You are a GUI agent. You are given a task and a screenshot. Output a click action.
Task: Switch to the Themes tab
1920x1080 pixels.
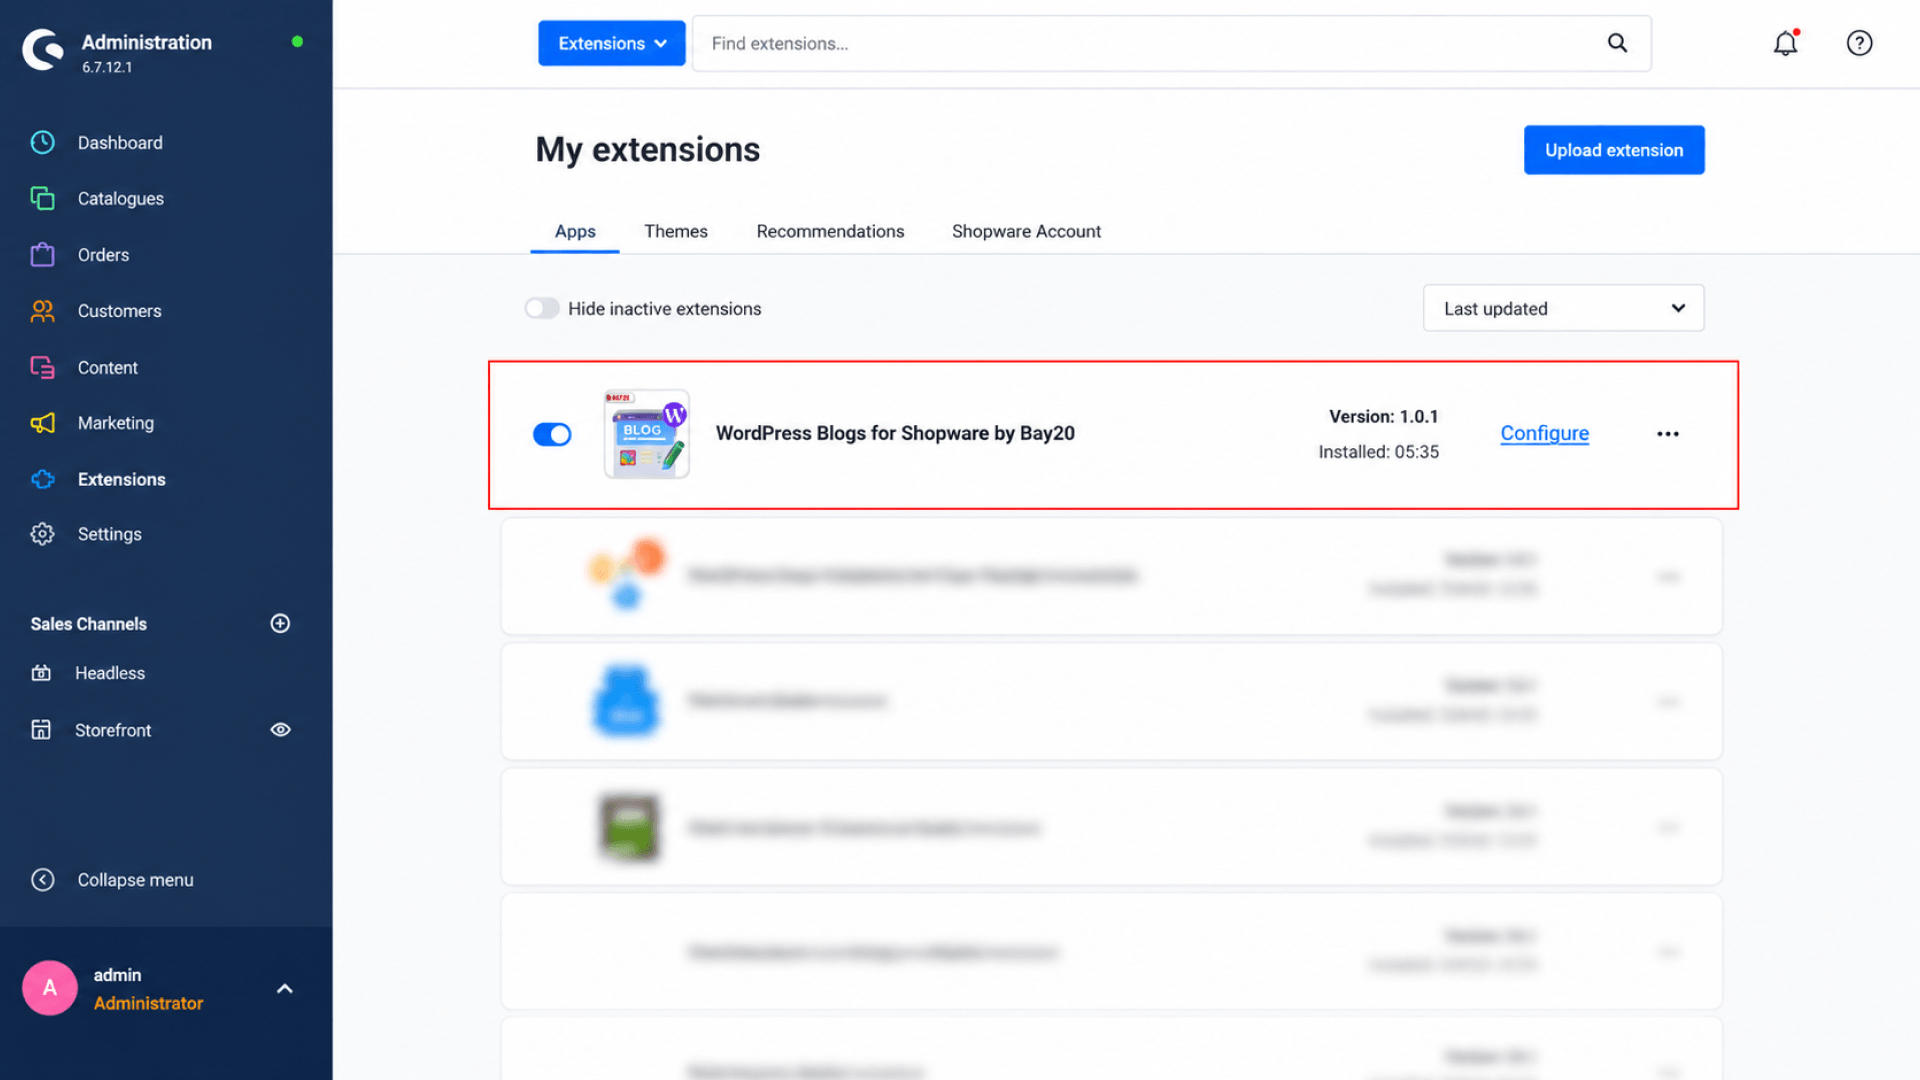click(x=676, y=231)
